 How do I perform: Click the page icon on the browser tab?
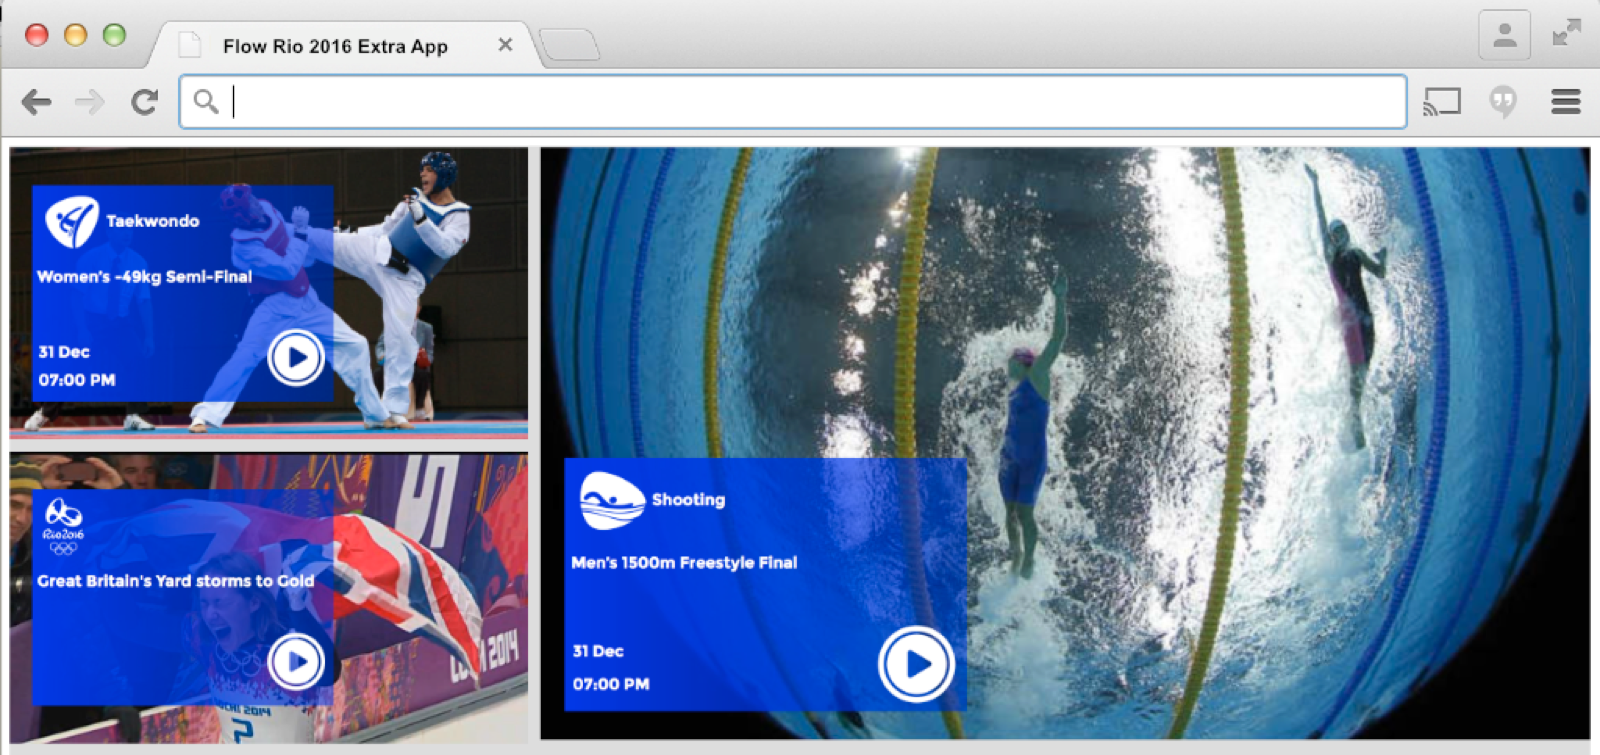click(190, 45)
